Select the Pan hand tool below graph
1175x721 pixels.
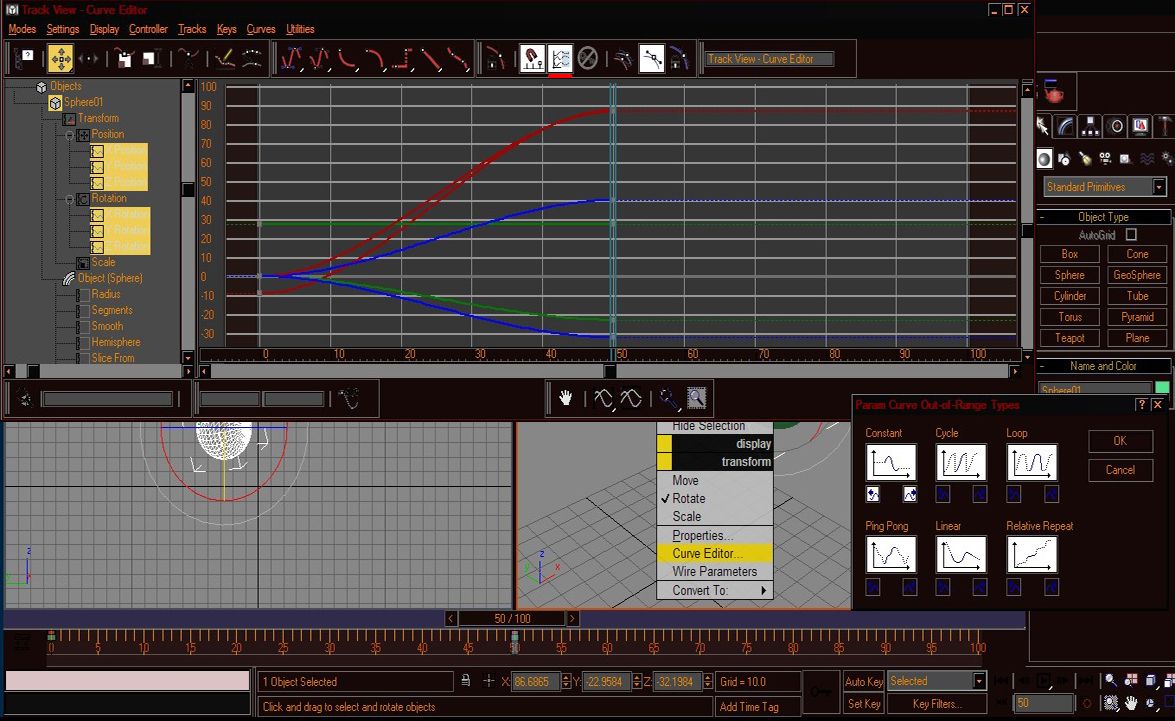click(x=565, y=398)
